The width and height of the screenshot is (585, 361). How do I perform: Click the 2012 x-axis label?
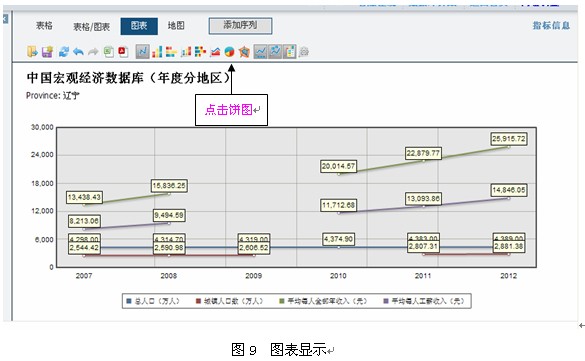(x=509, y=276)
